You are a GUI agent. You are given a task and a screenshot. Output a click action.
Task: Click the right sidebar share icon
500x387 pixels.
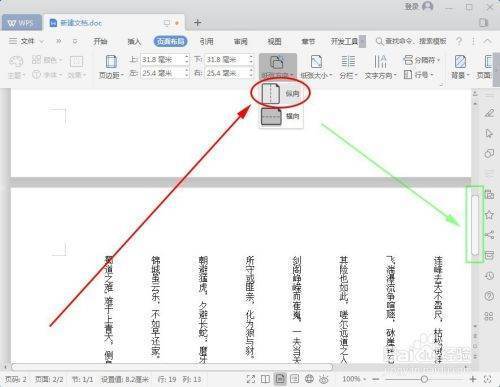pyautogui.click(x=489, y=235)
